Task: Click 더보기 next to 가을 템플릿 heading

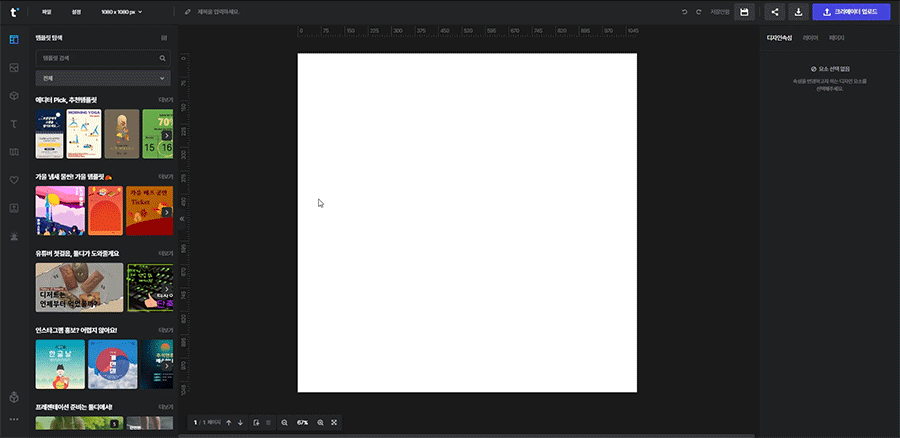Action: point(165,176)
